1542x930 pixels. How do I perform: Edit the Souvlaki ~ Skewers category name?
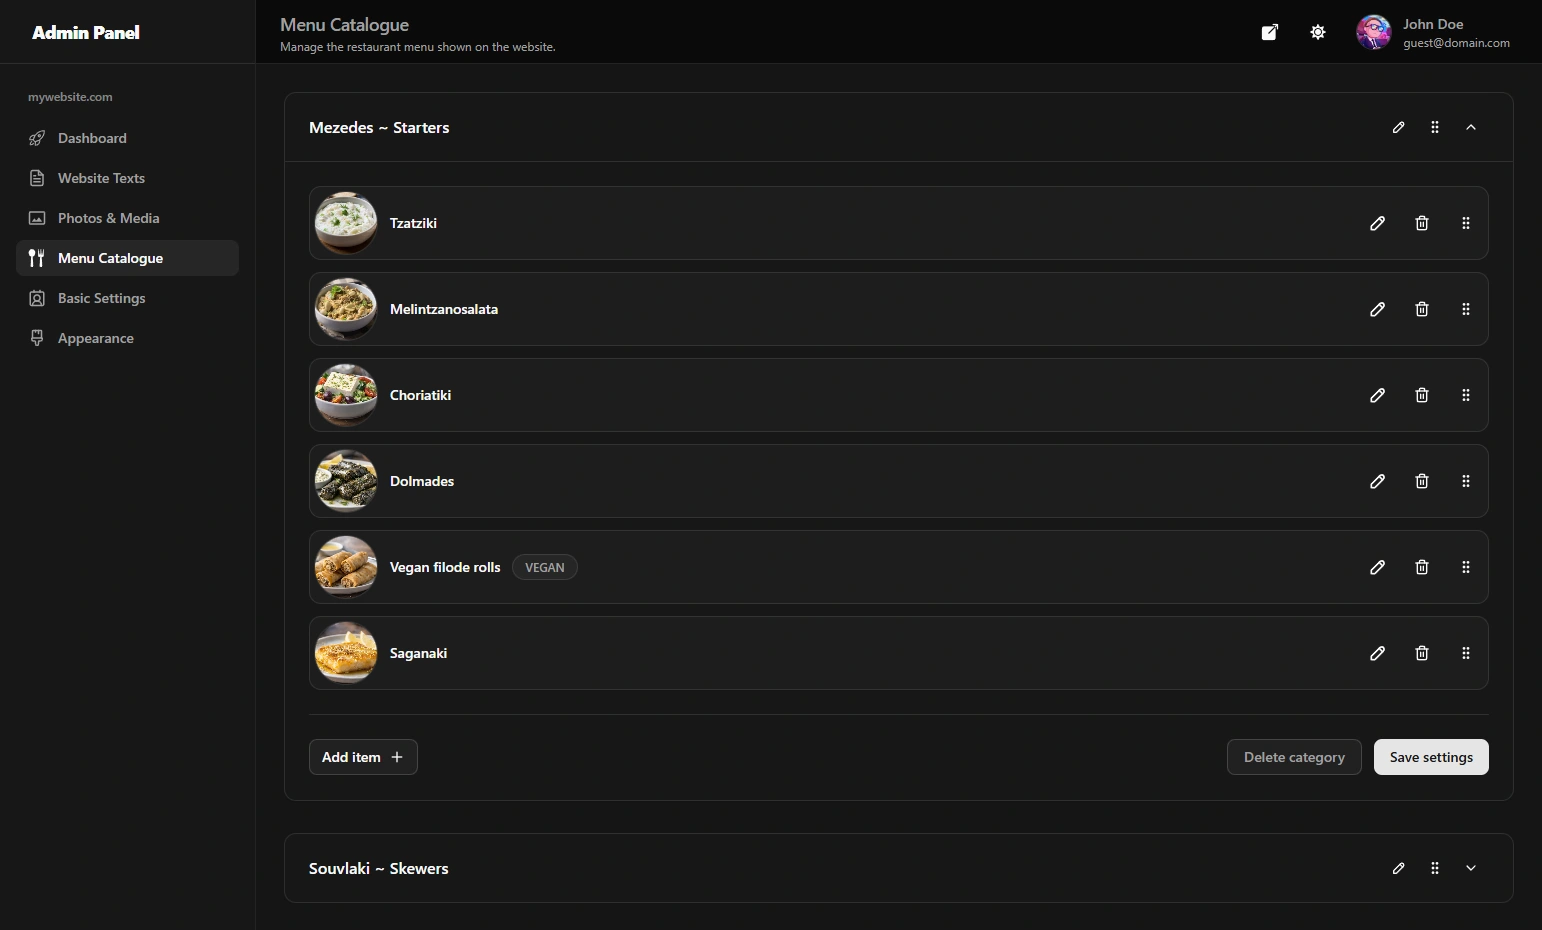coord(1398,868)
